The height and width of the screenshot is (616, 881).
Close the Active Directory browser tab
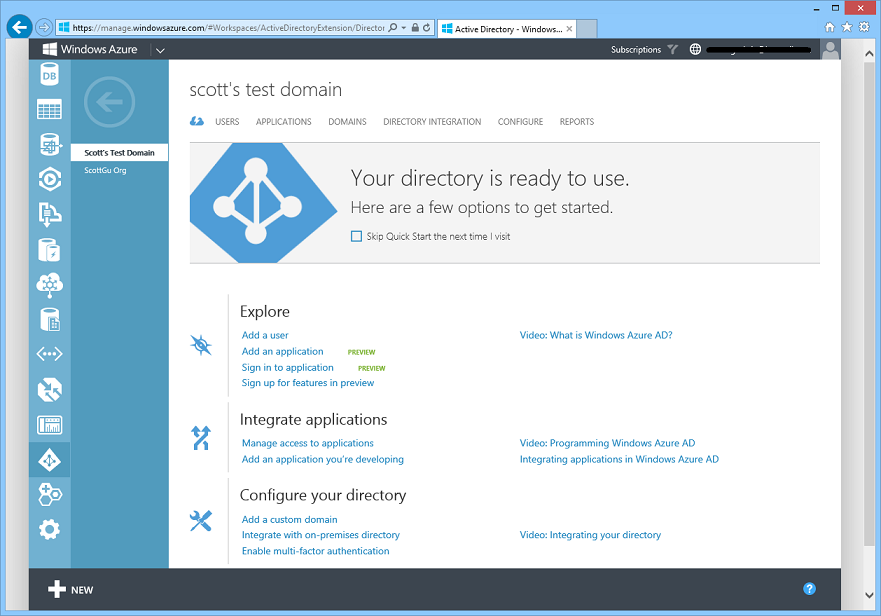pyautogui.click(x=569, y=29)
